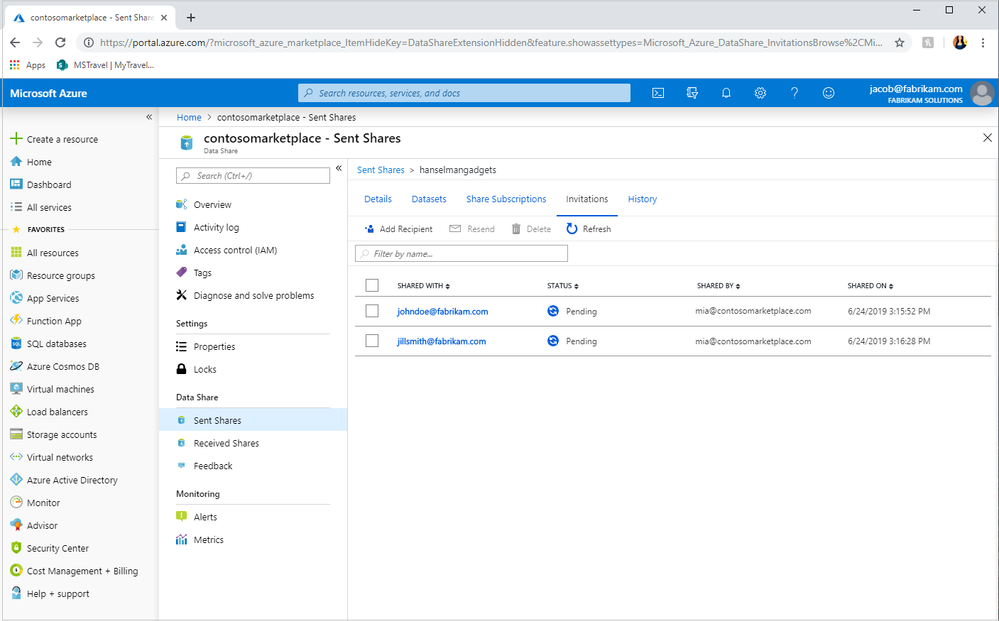Viewport: 999px width, 621px height.
Task: Open the notifications bell icon
Action: 726,93
